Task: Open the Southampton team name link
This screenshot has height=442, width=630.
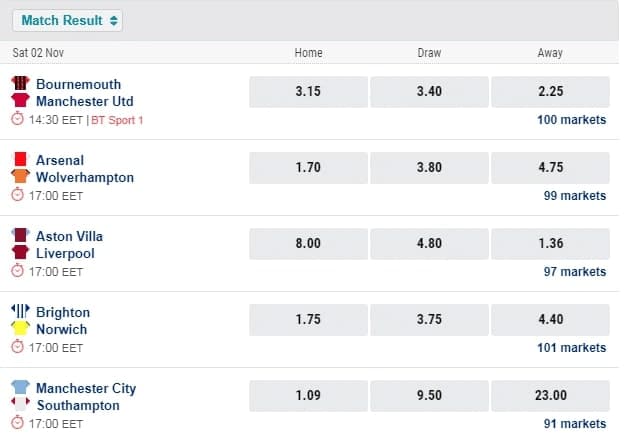Action: pyautogui.click(x=78, y=406)
